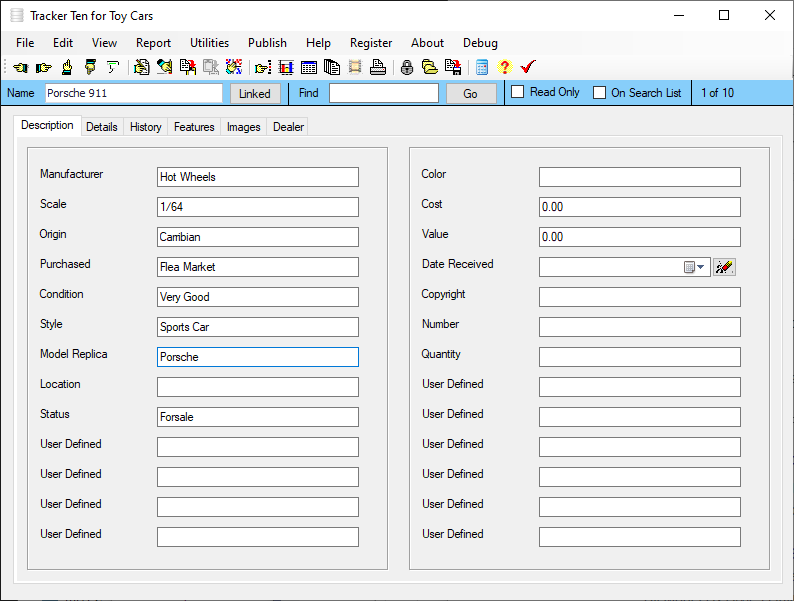Open the calculator tool icon
This screenshot has height=601, width=794.
click(x=482, y=68)
